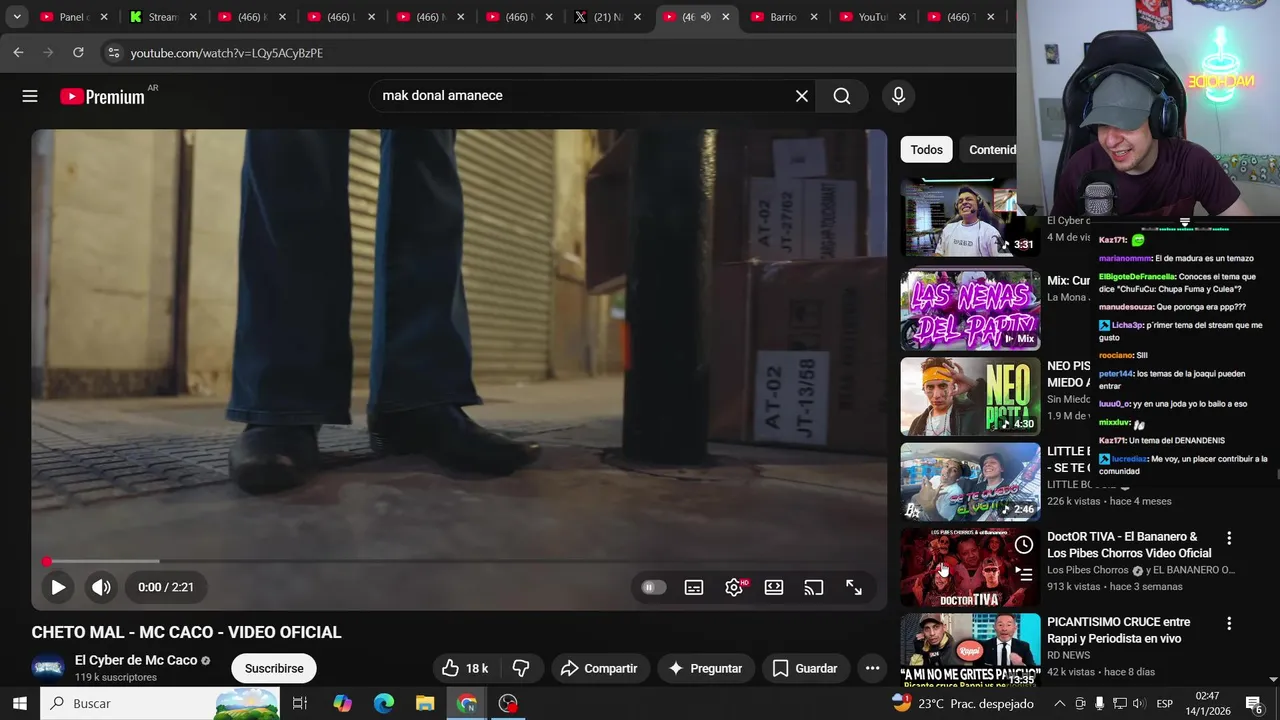Dislike the video

pos(521,668)
